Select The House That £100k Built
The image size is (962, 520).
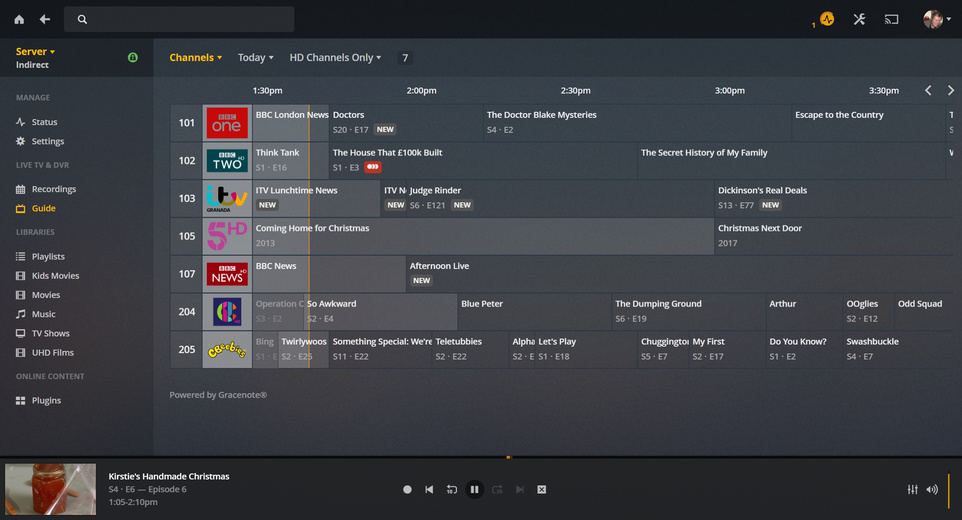point(483,161)
